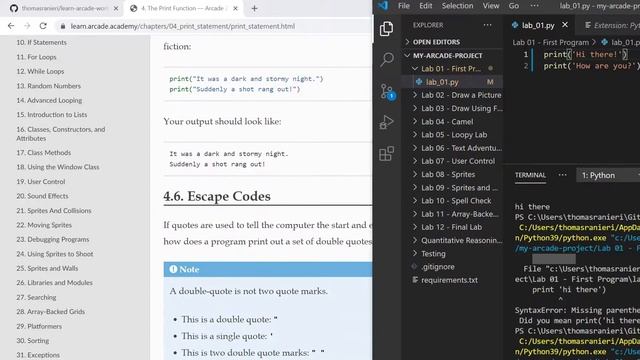
Task: Switch to the lab_01.py editor tab
Action: pyautogui.click(x=538, y=25)
